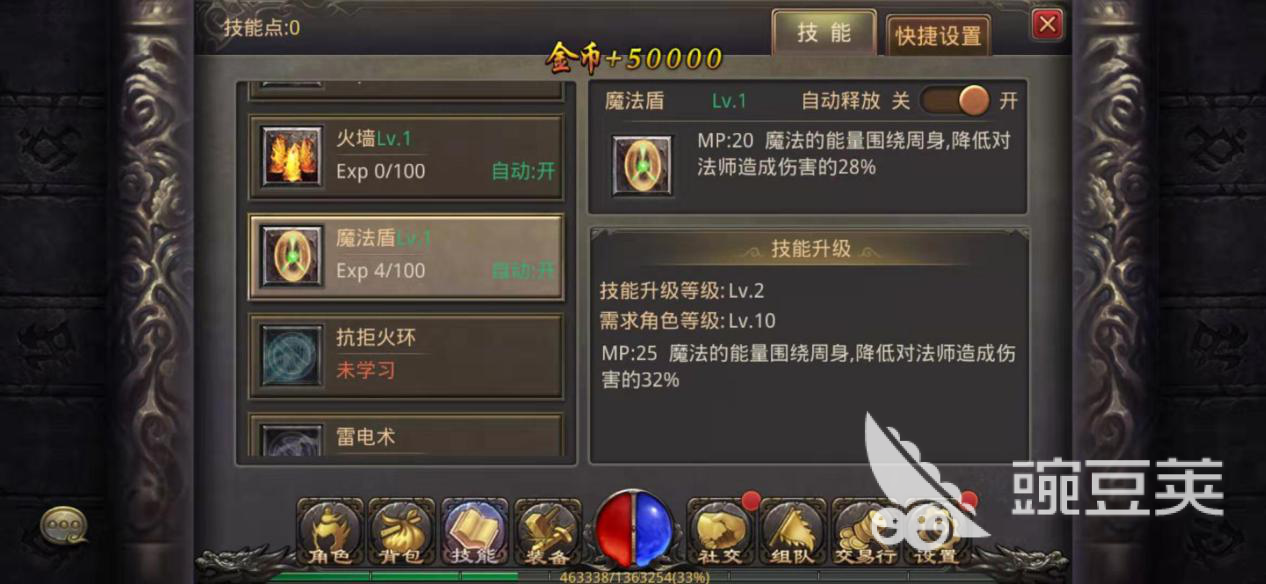The height and width of the screenshot is (584, 1266).
Task: Toggle the 自动释放 switch for 魔法盾
Action: [955, 101]
